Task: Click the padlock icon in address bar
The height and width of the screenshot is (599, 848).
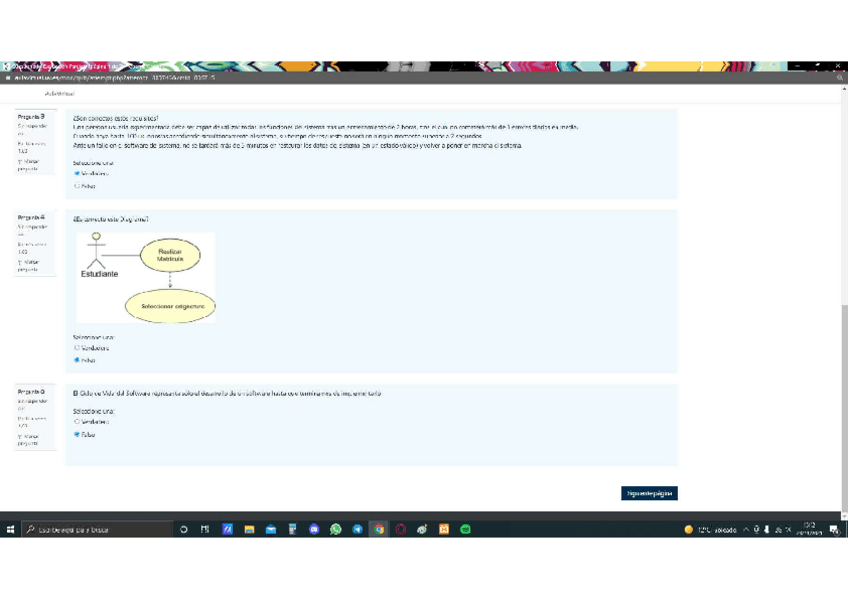Action: (8, 78)
